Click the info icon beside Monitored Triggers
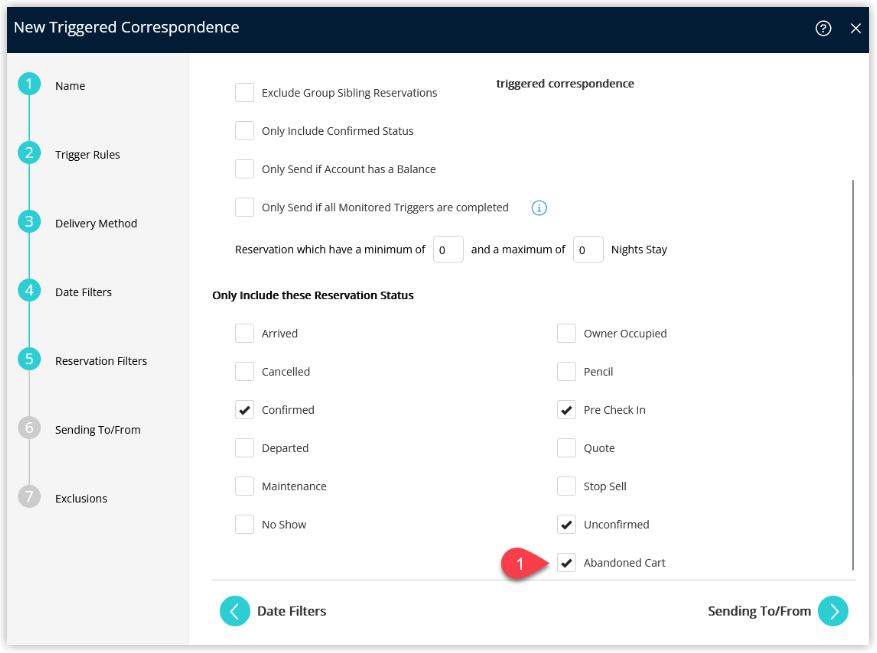 pyautogui.click(x=539, y=208)
